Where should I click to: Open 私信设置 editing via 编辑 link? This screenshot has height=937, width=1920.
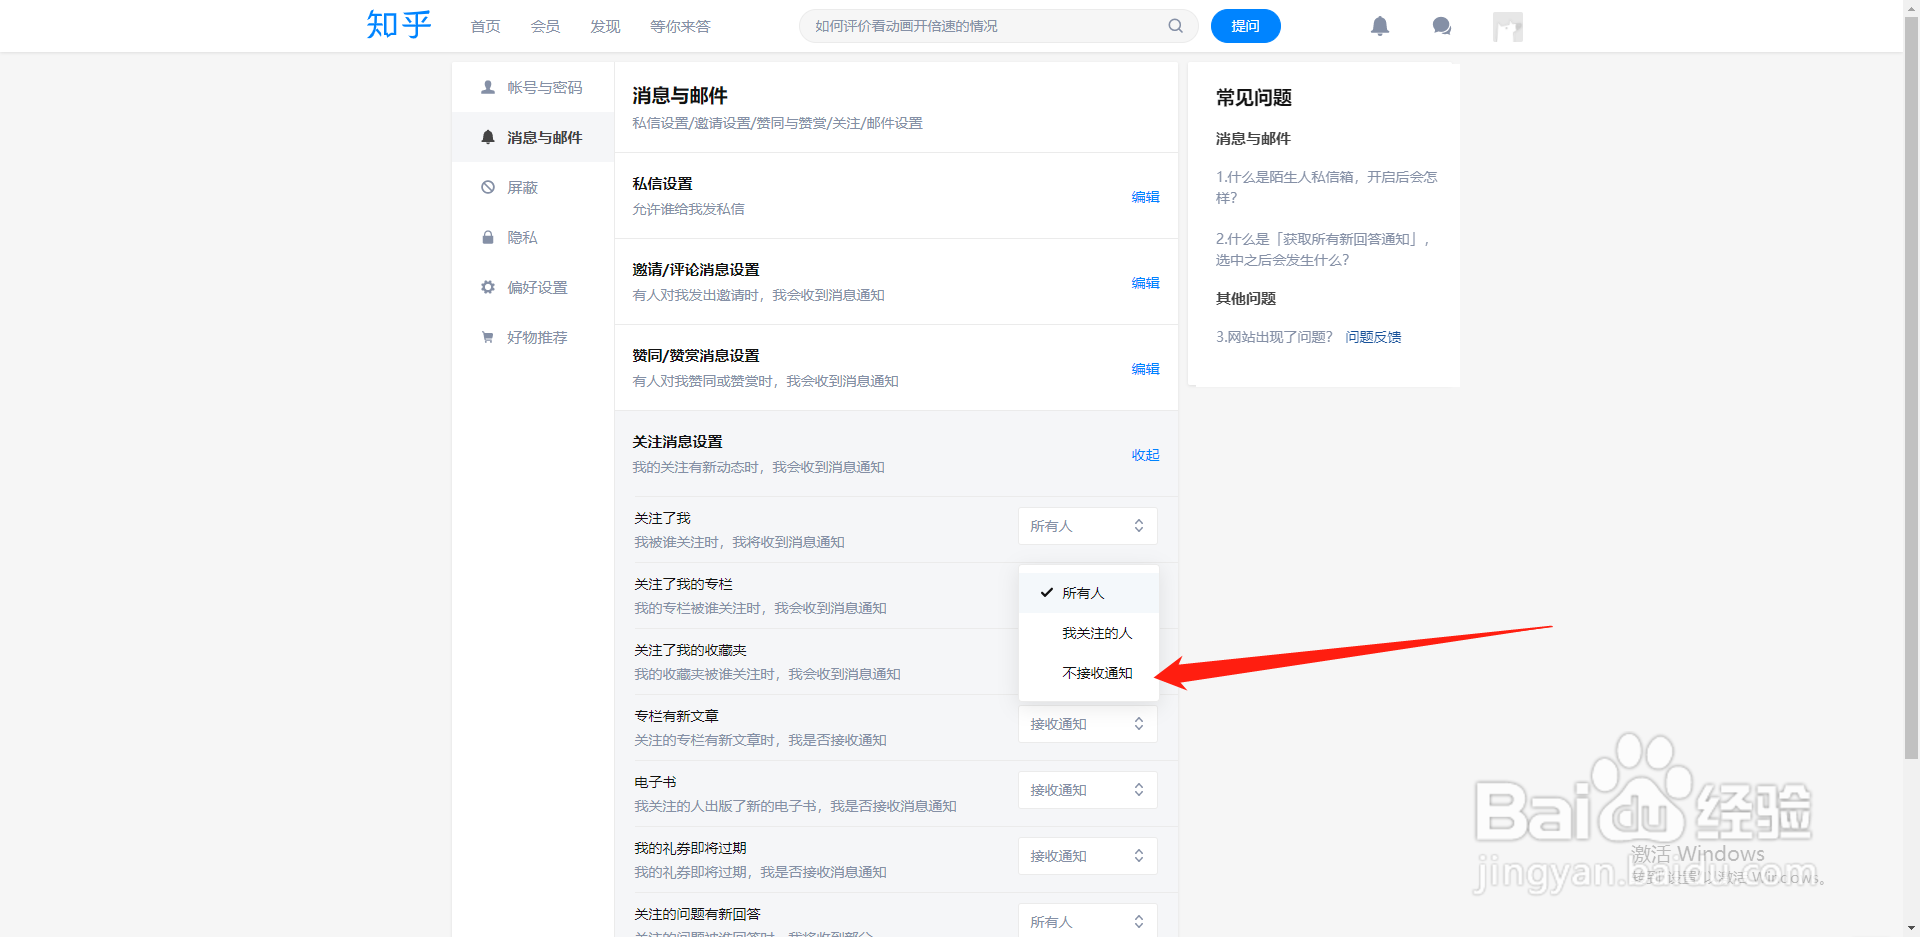pos(1146,197)
